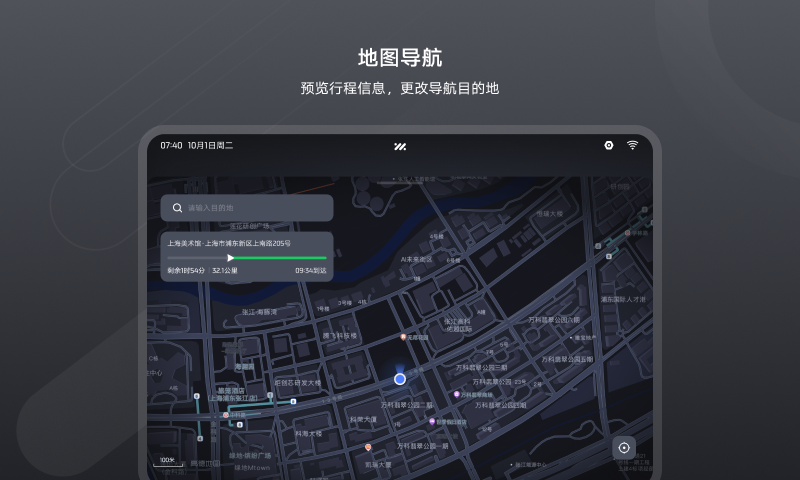
Task: Tap the logo icon at top center
Action: [400, 146]
